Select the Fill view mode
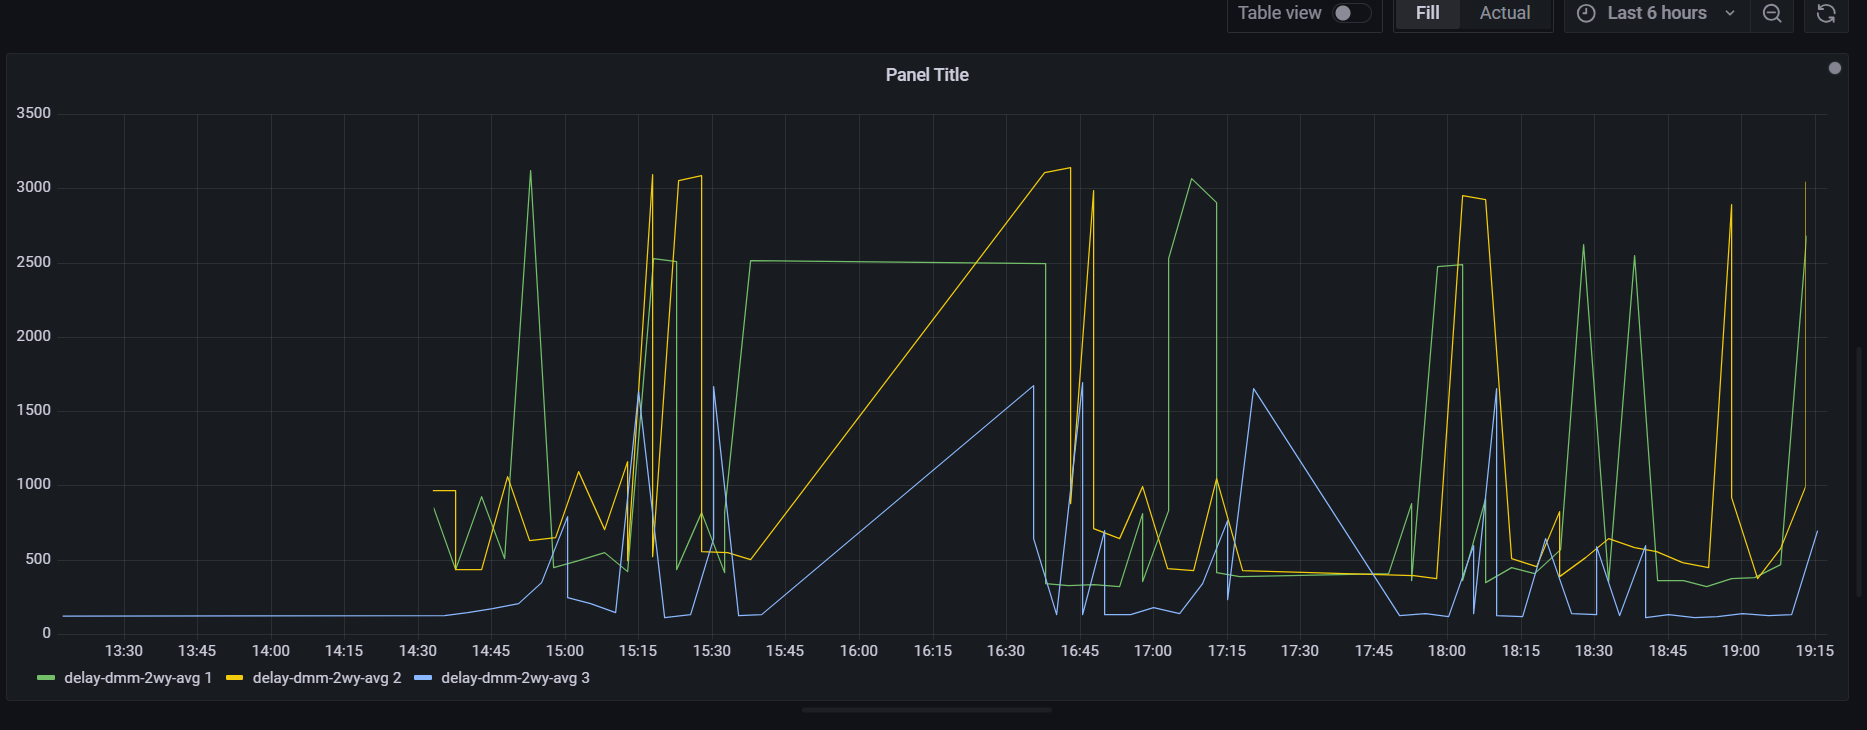Viewport: 1867px width, 730px height. tap(1428, 13)
